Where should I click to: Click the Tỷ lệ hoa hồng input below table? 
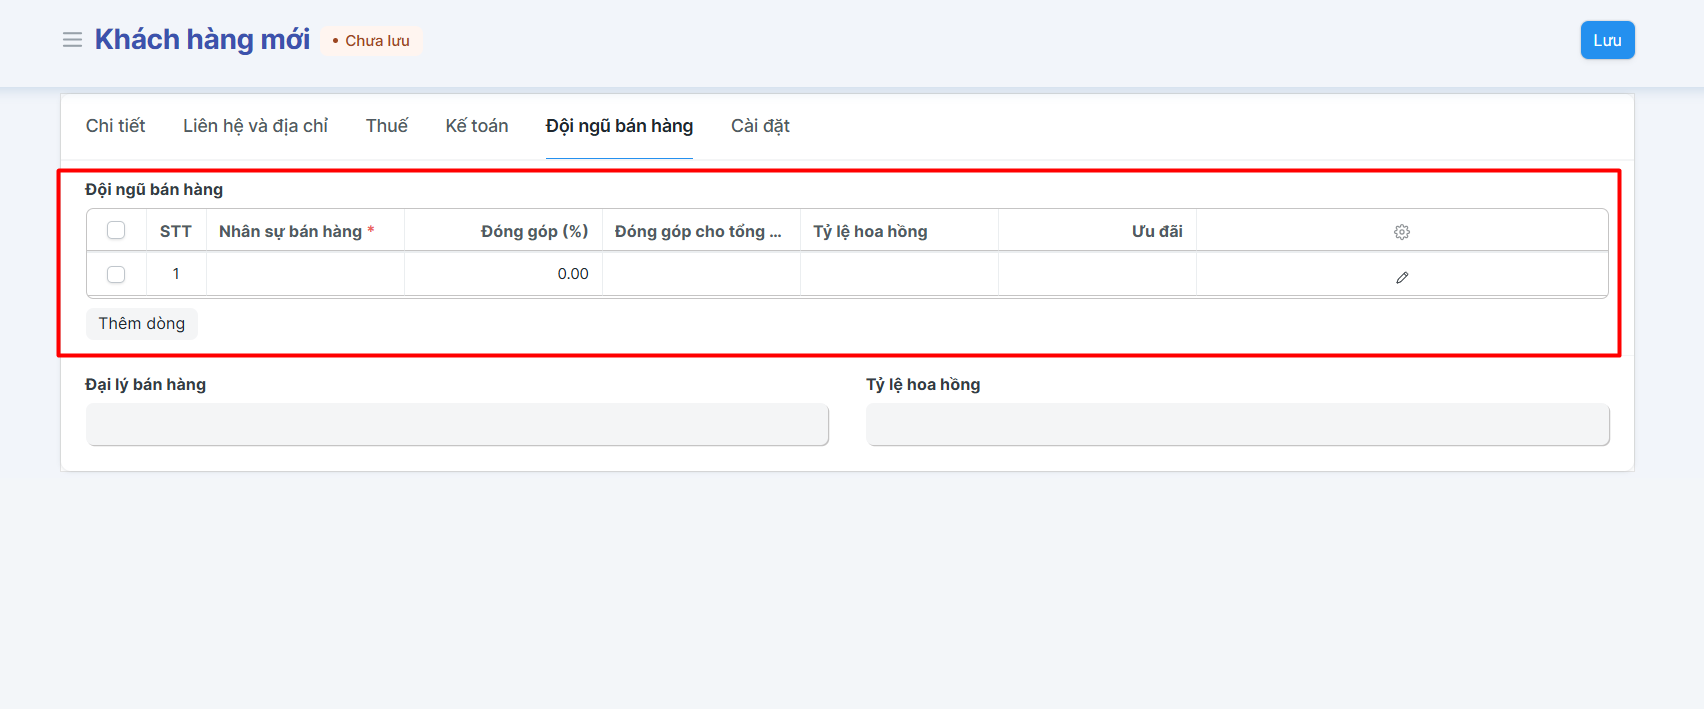pos(1237,425)
